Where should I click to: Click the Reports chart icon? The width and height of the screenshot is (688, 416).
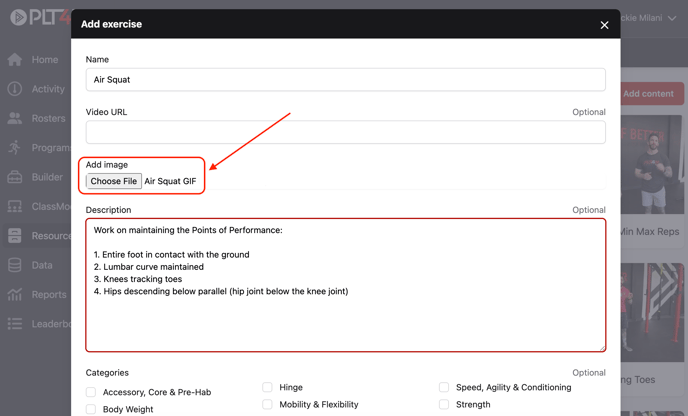pos(15,295)
